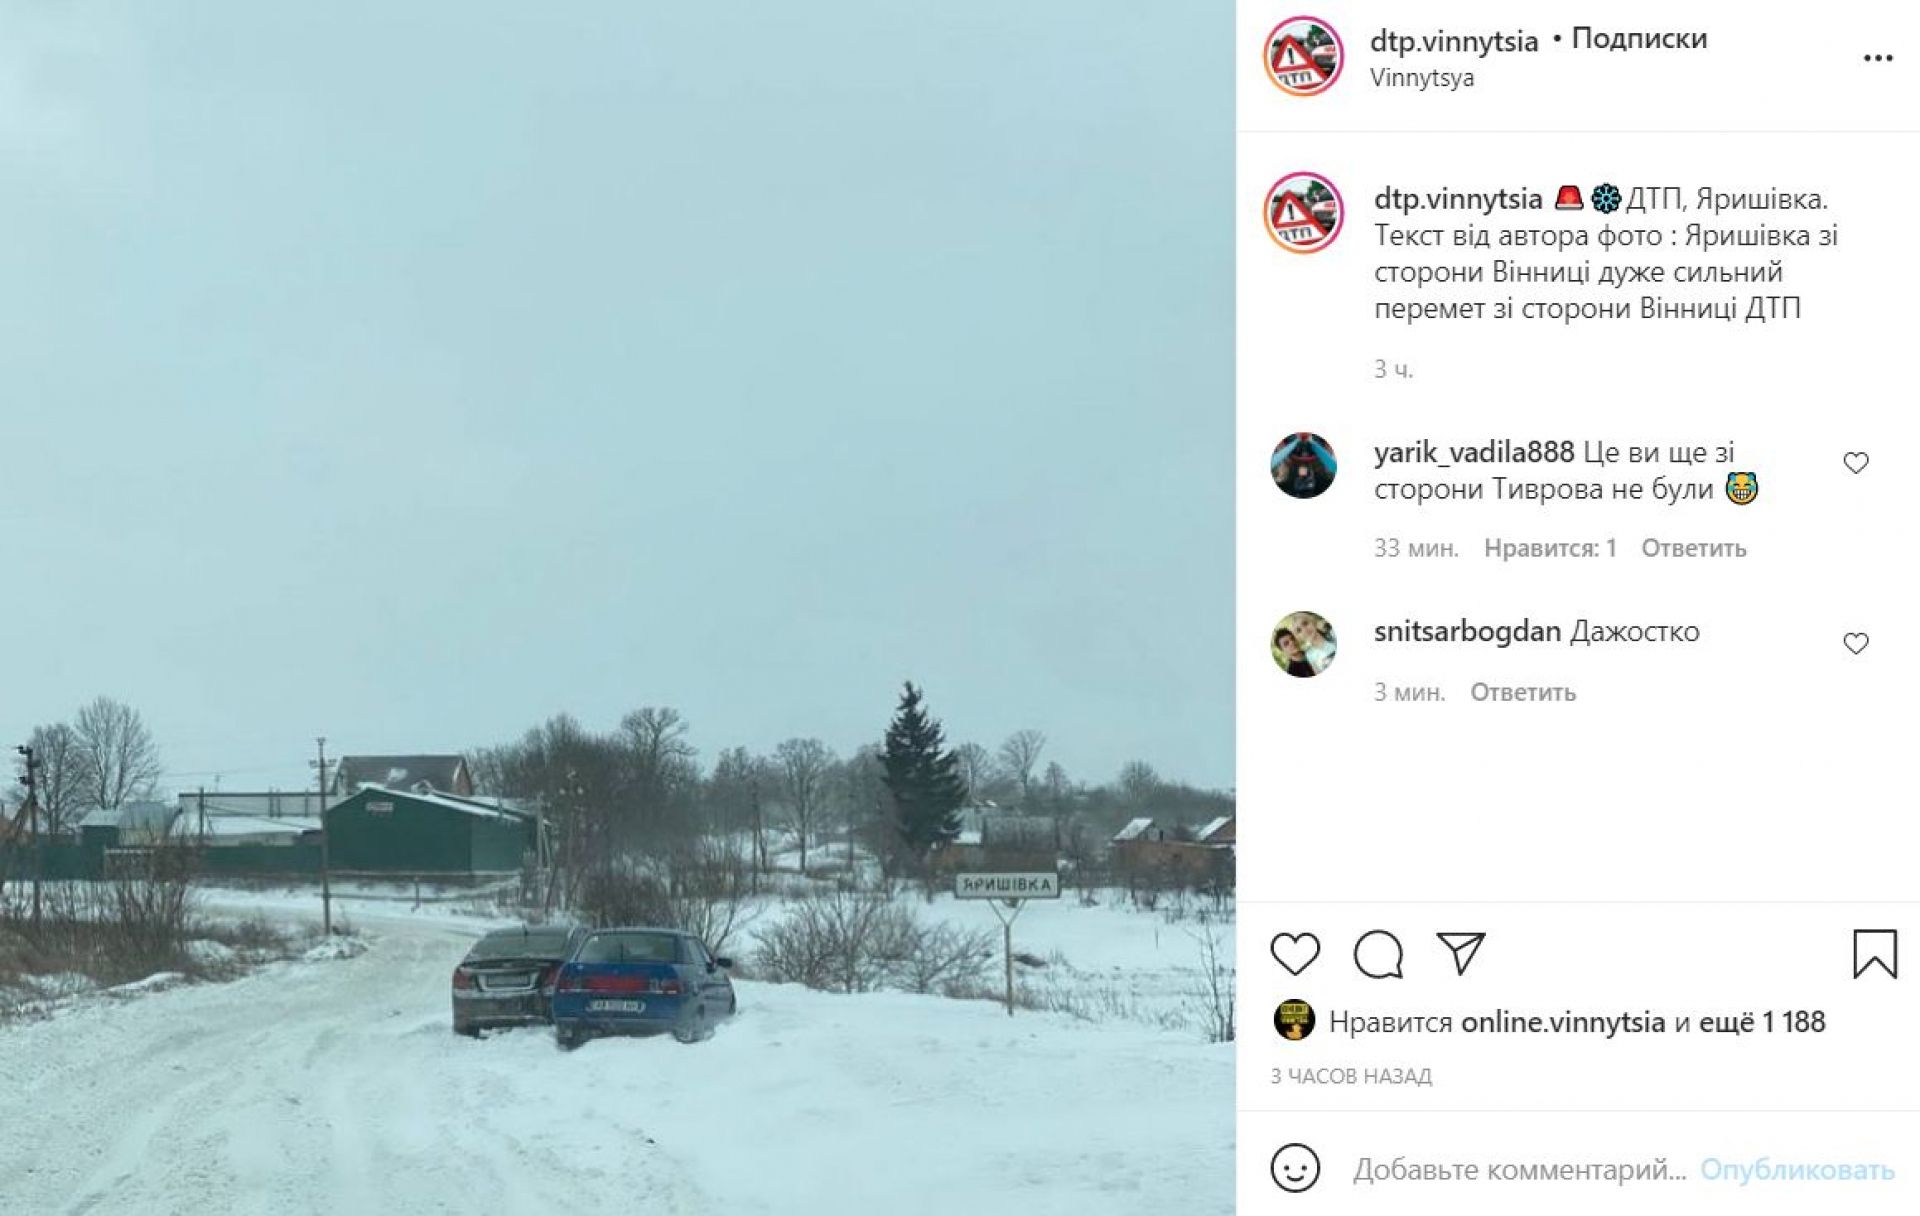Open dtp.vinnytsia avatar beside the caption
The height and width of the screenshot is (1216, 1920).
click(1303, 212)
